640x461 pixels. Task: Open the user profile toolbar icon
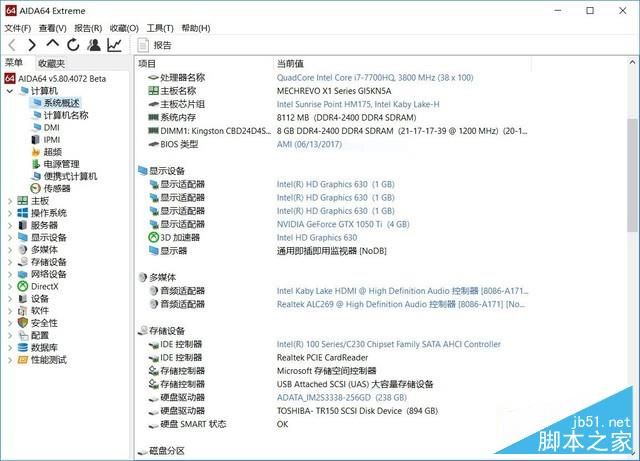94,45
